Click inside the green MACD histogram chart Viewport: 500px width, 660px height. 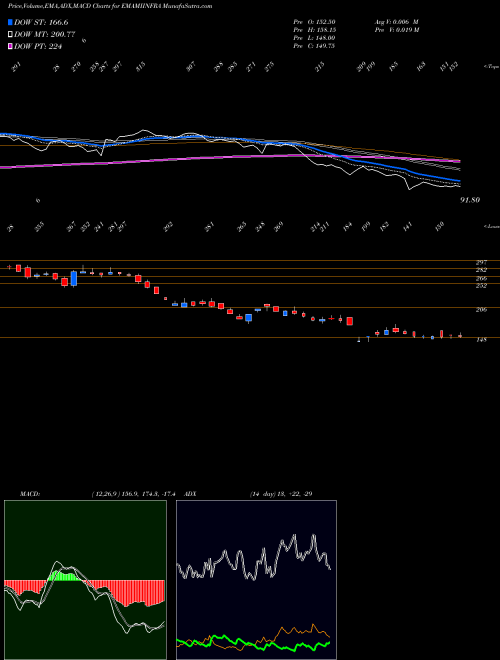pyautogui.click(x=85, y=580)
